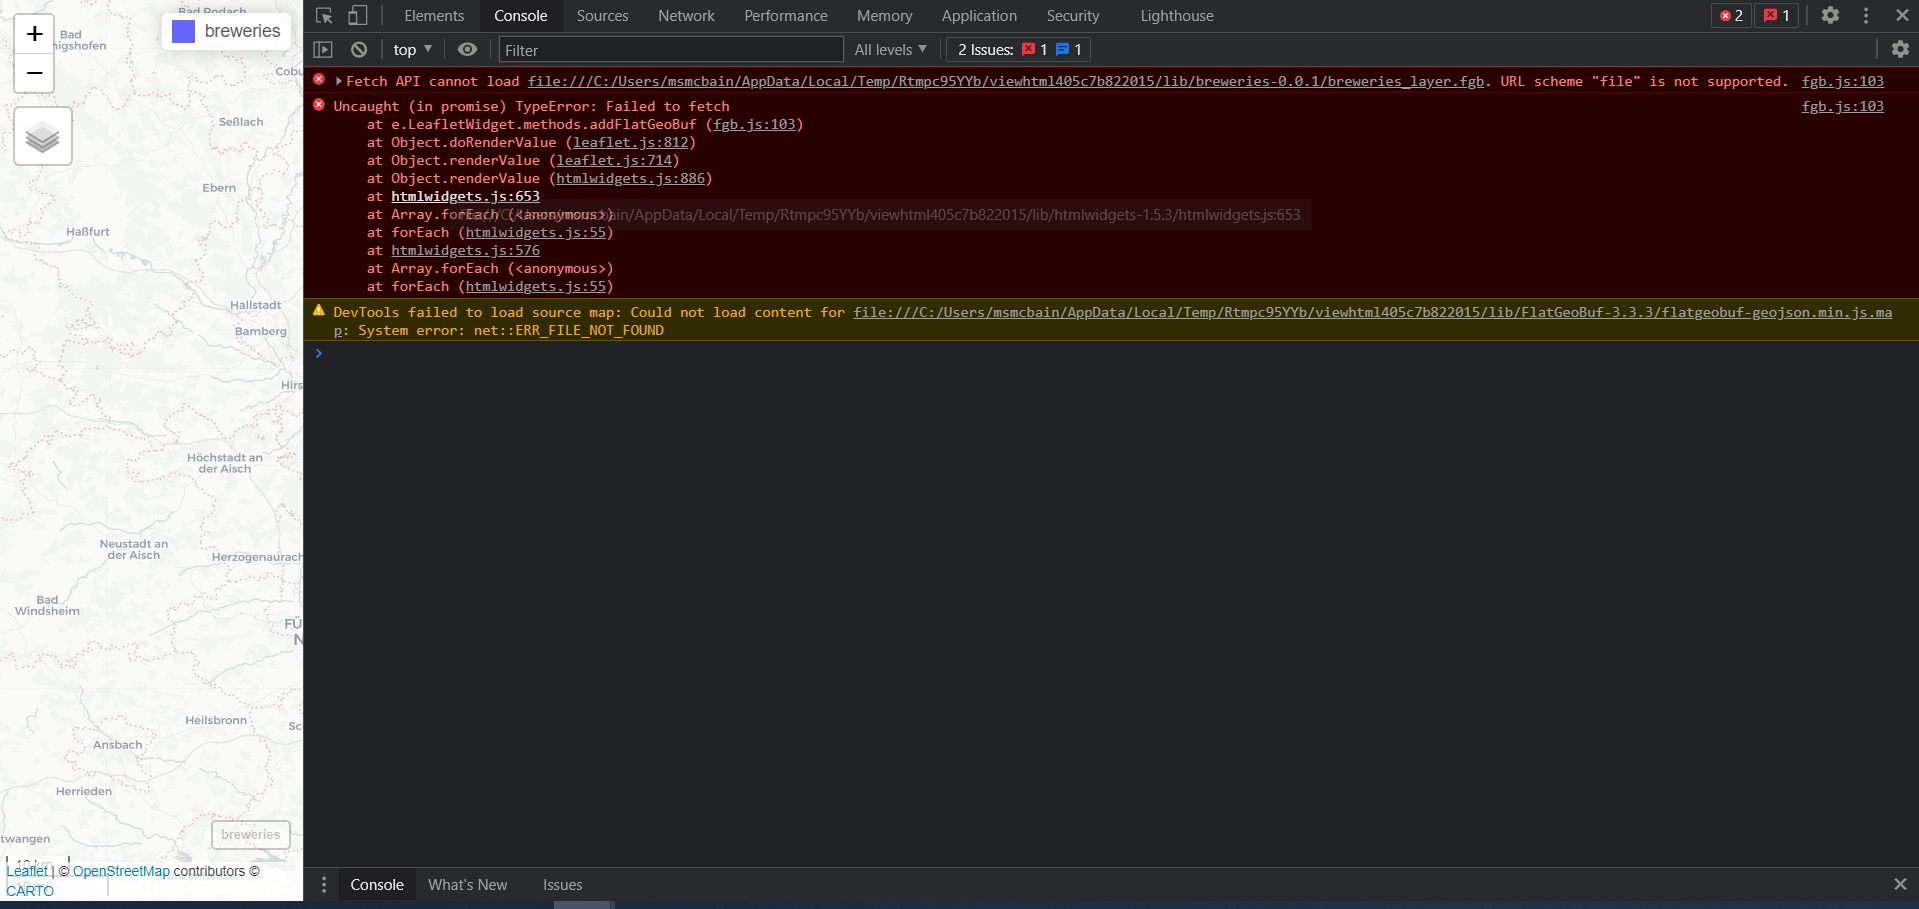Click the red errors count badge
The image size is (1919, 909).
1732,16
